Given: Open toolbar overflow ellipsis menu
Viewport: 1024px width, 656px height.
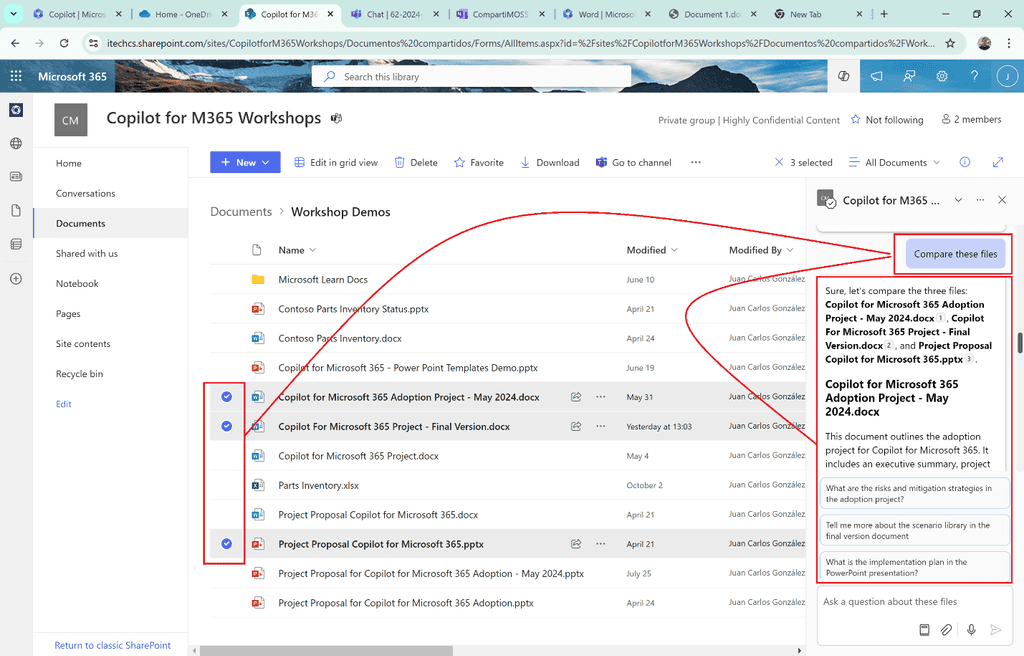Looking at the screenshot, I should pyautogui.click(x=696, y=162).
